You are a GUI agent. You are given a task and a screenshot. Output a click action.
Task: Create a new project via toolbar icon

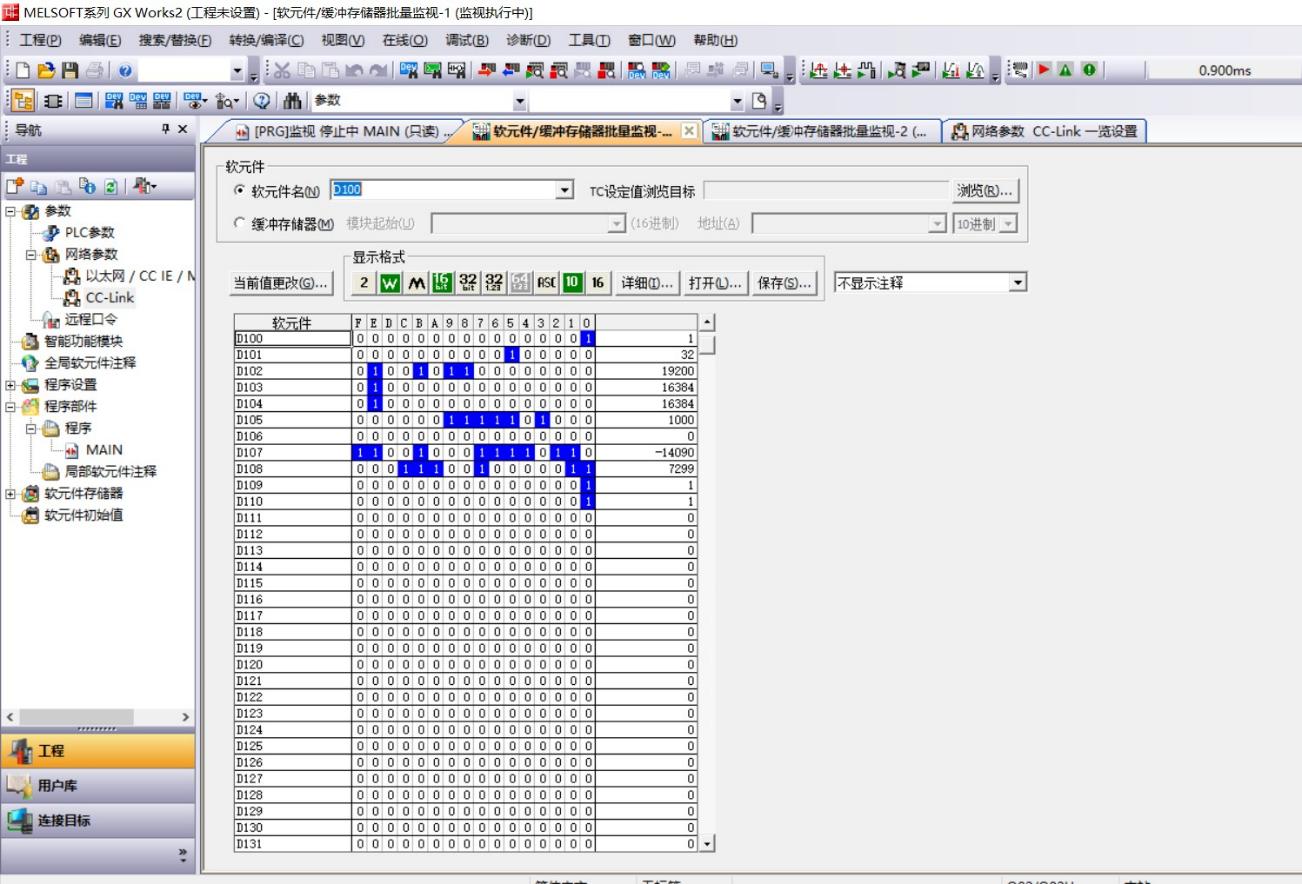click(21, 71)
